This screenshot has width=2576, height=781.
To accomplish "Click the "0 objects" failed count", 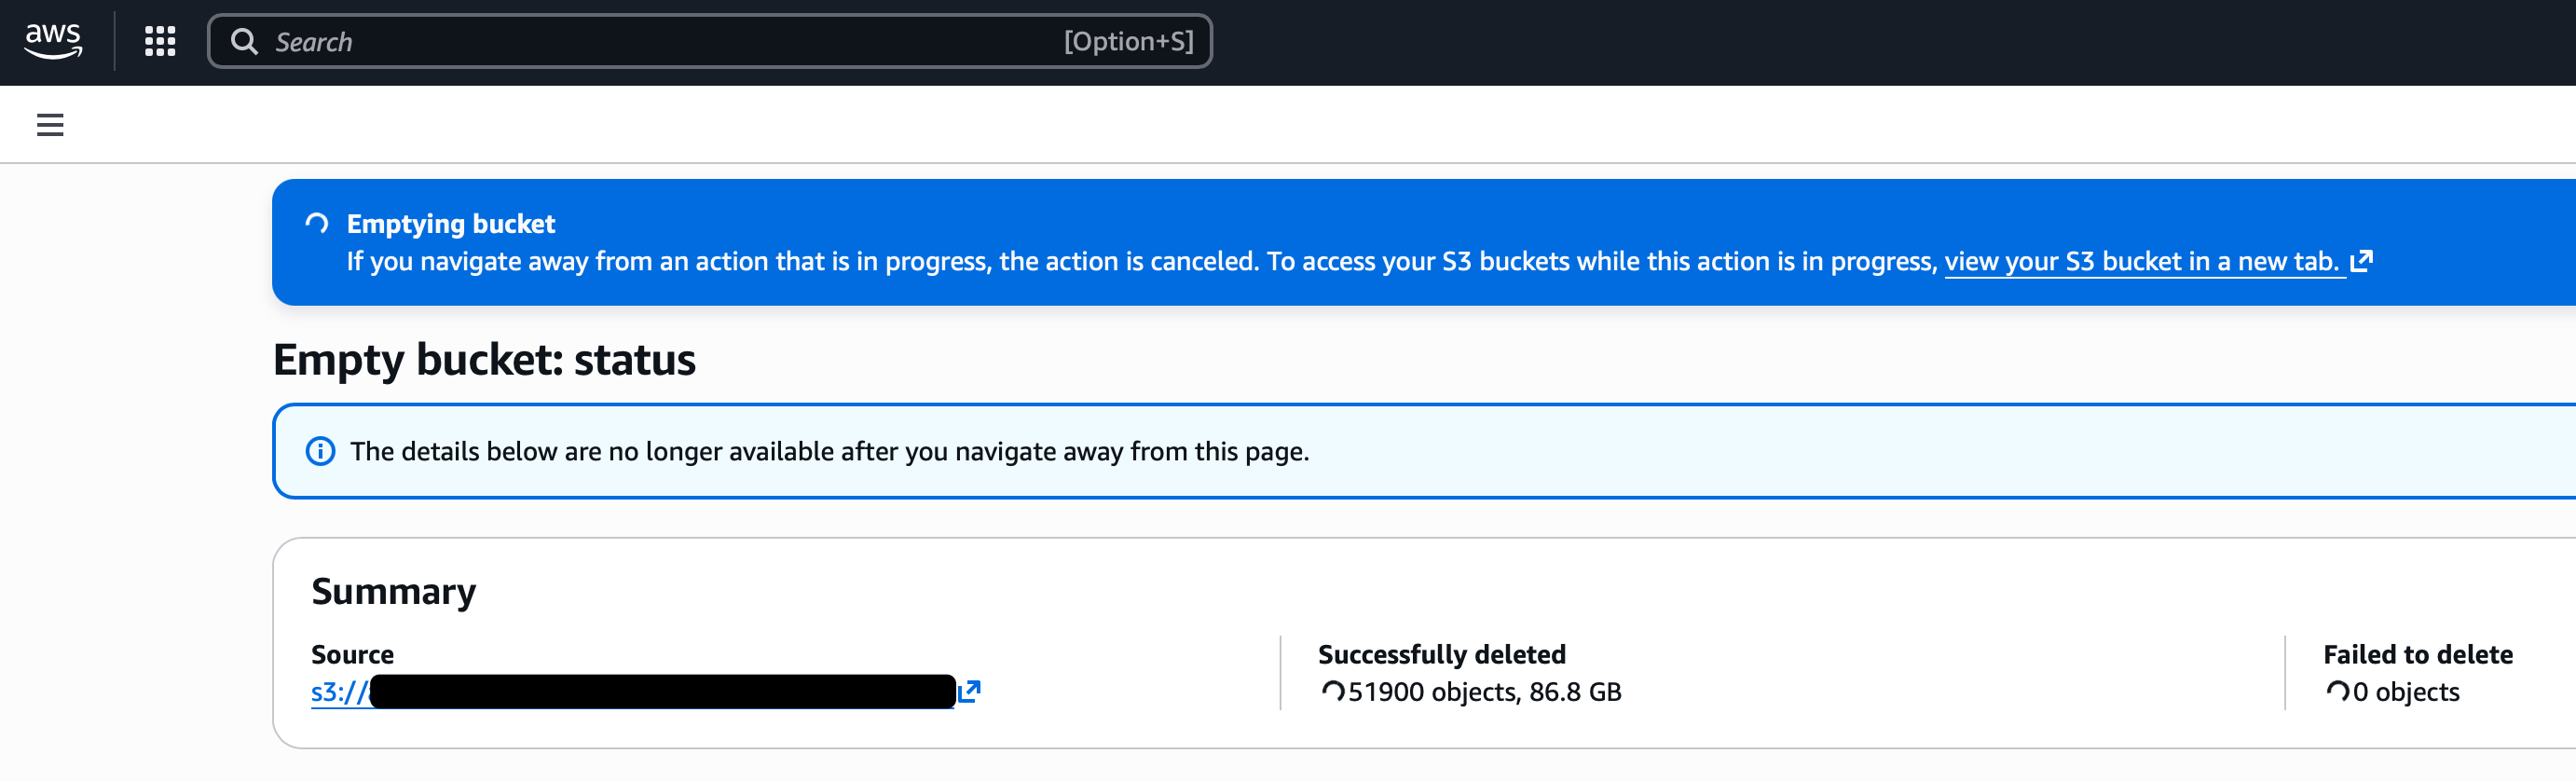I will coord(2406,692).
